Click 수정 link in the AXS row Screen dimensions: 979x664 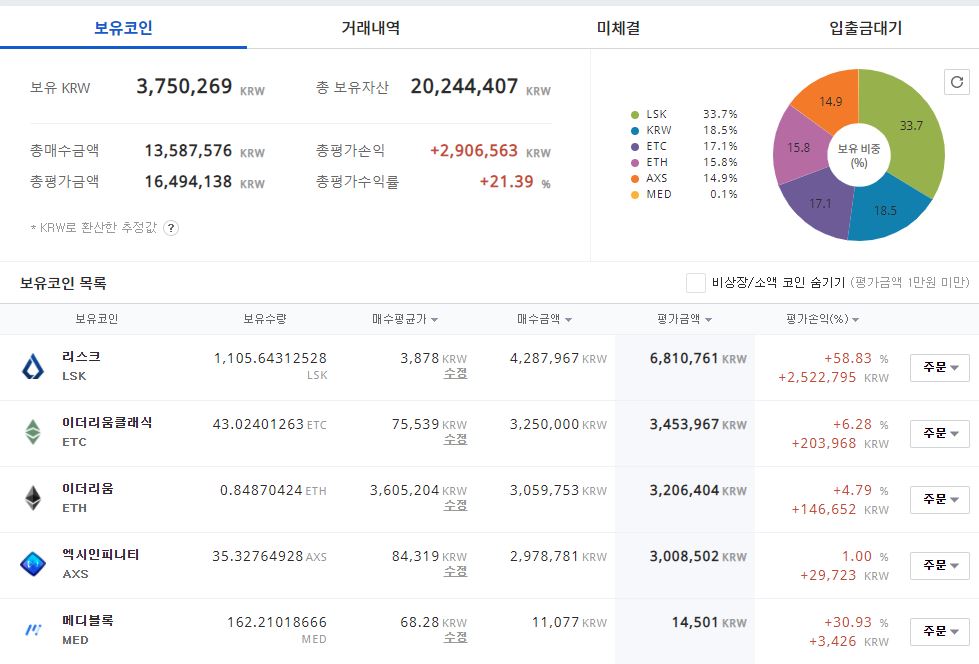pyautogui.click(x=455, y=572)
